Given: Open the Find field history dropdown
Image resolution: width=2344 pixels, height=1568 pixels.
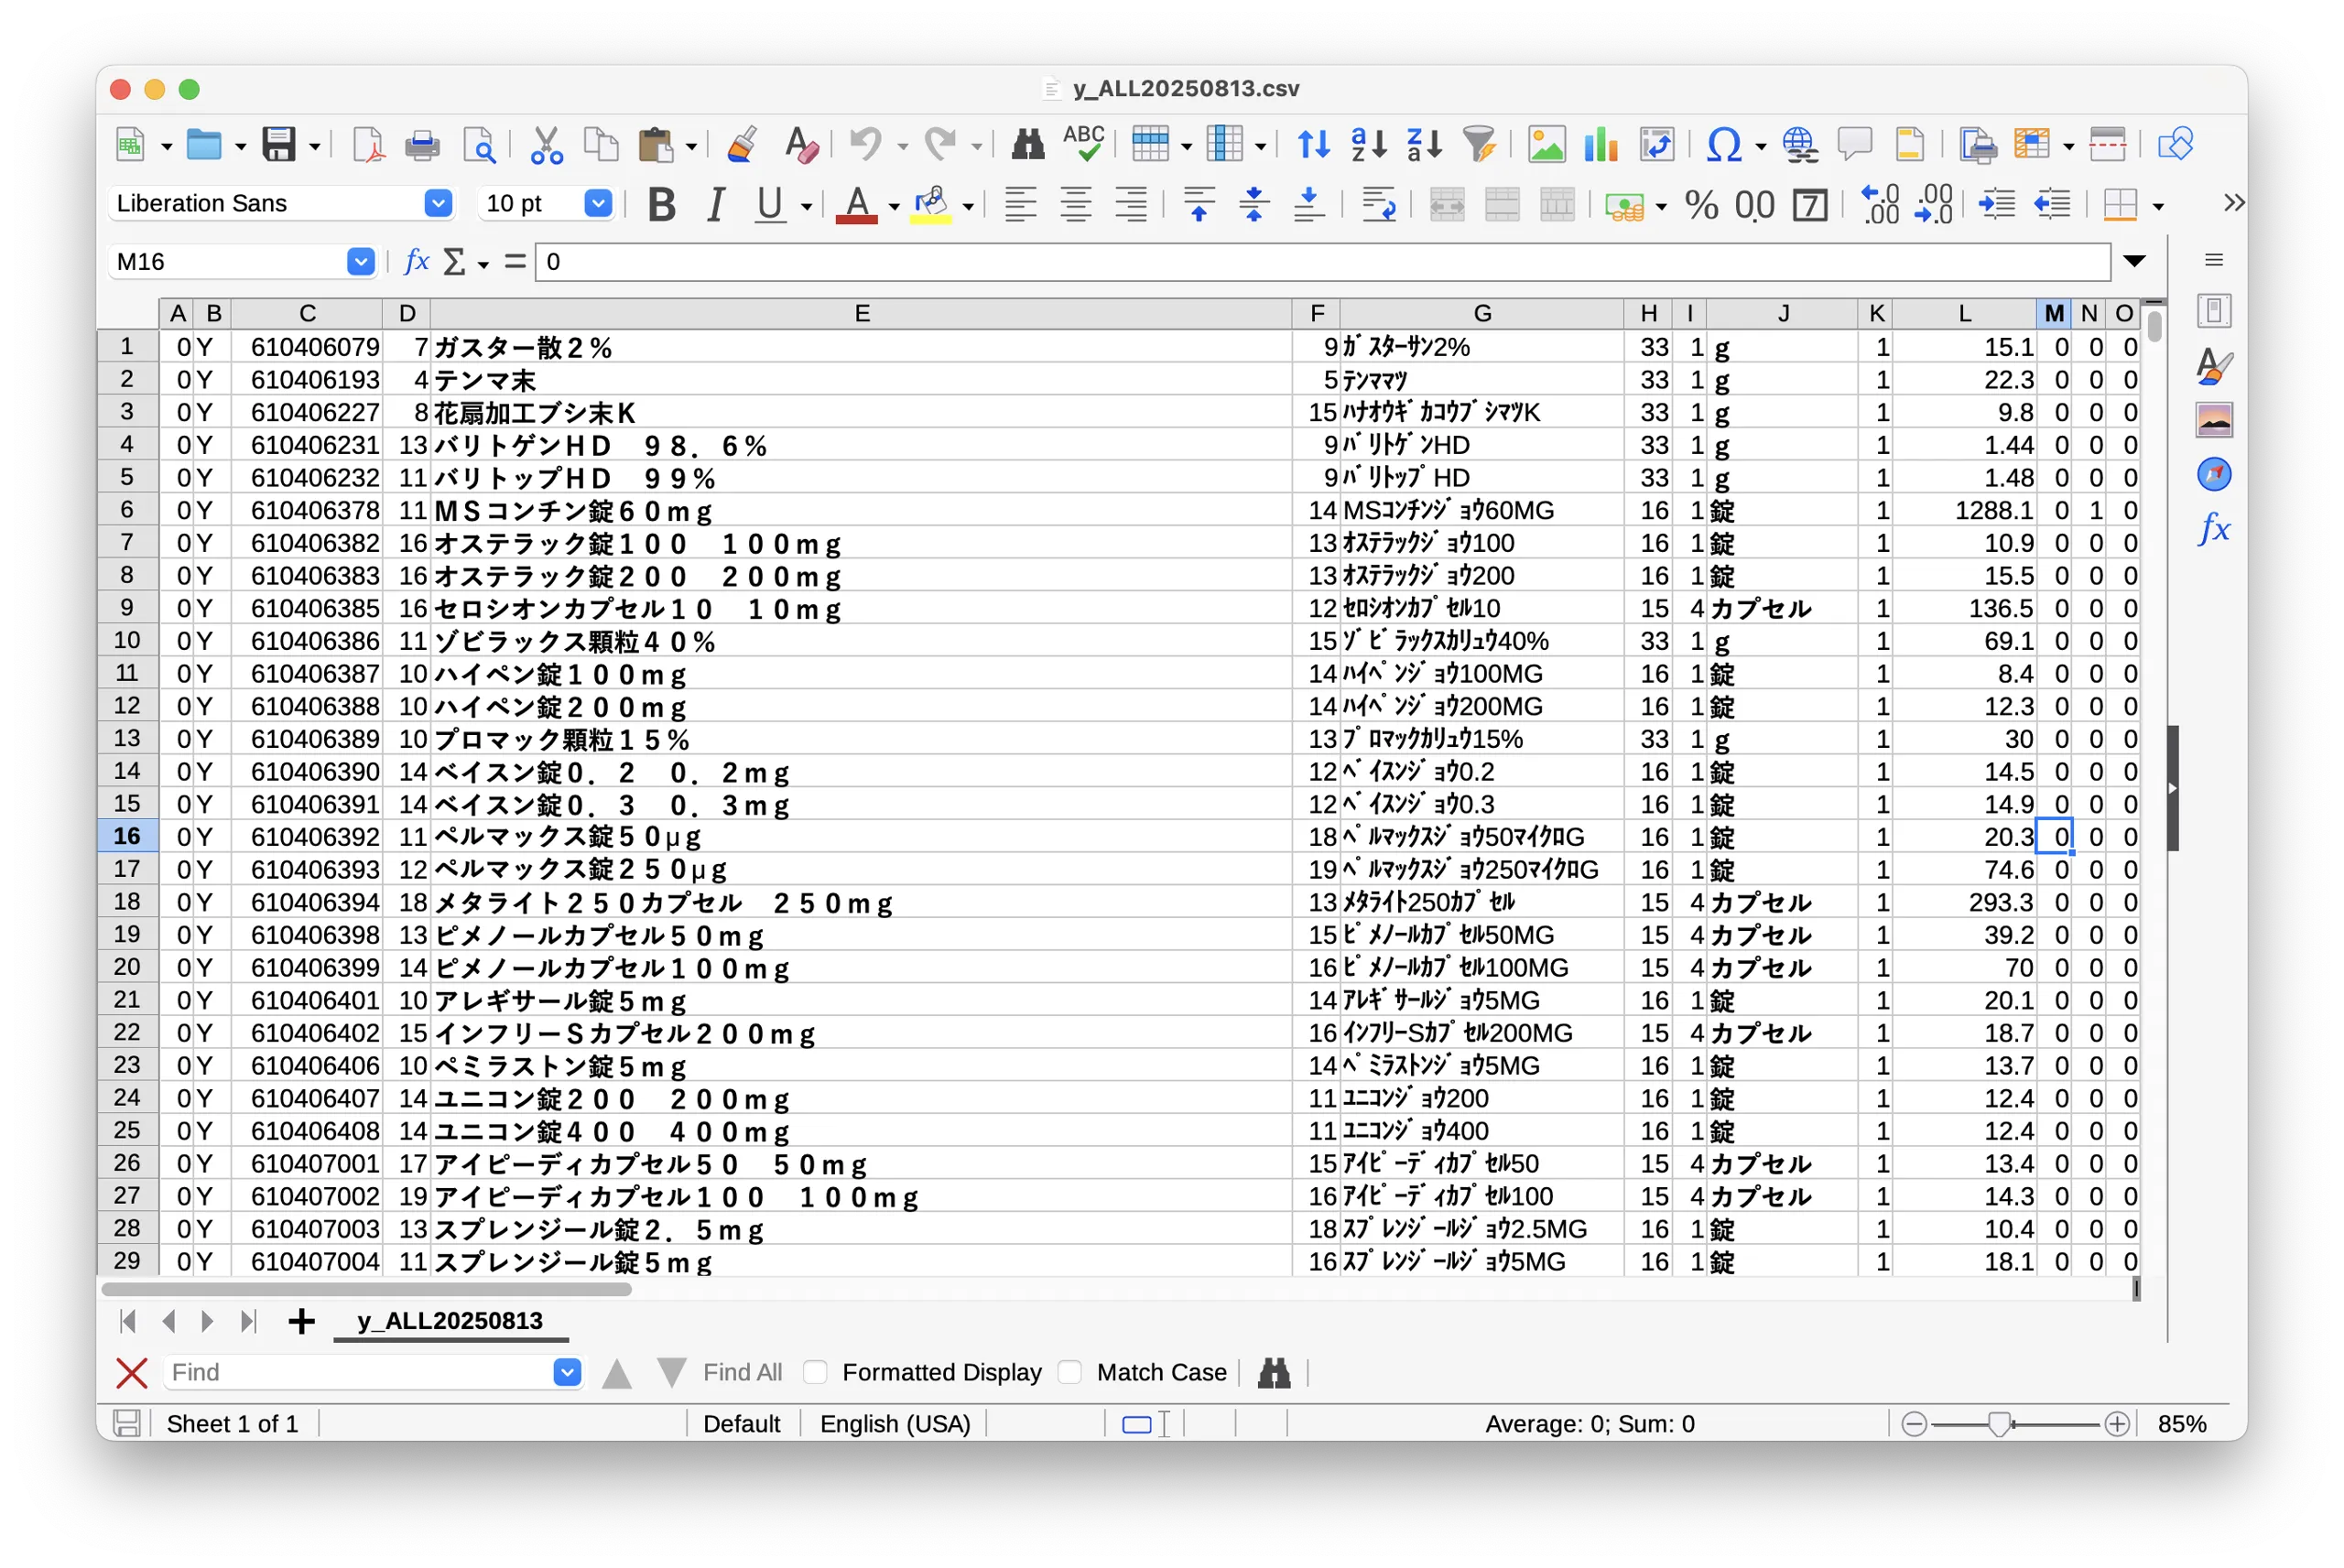Looking at the screenshot, I should [567, 1372].
